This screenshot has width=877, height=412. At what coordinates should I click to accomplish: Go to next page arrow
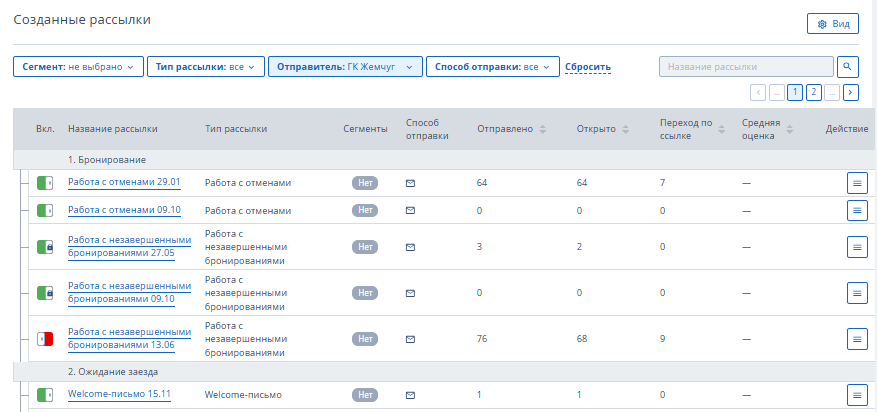coord(851,92)
